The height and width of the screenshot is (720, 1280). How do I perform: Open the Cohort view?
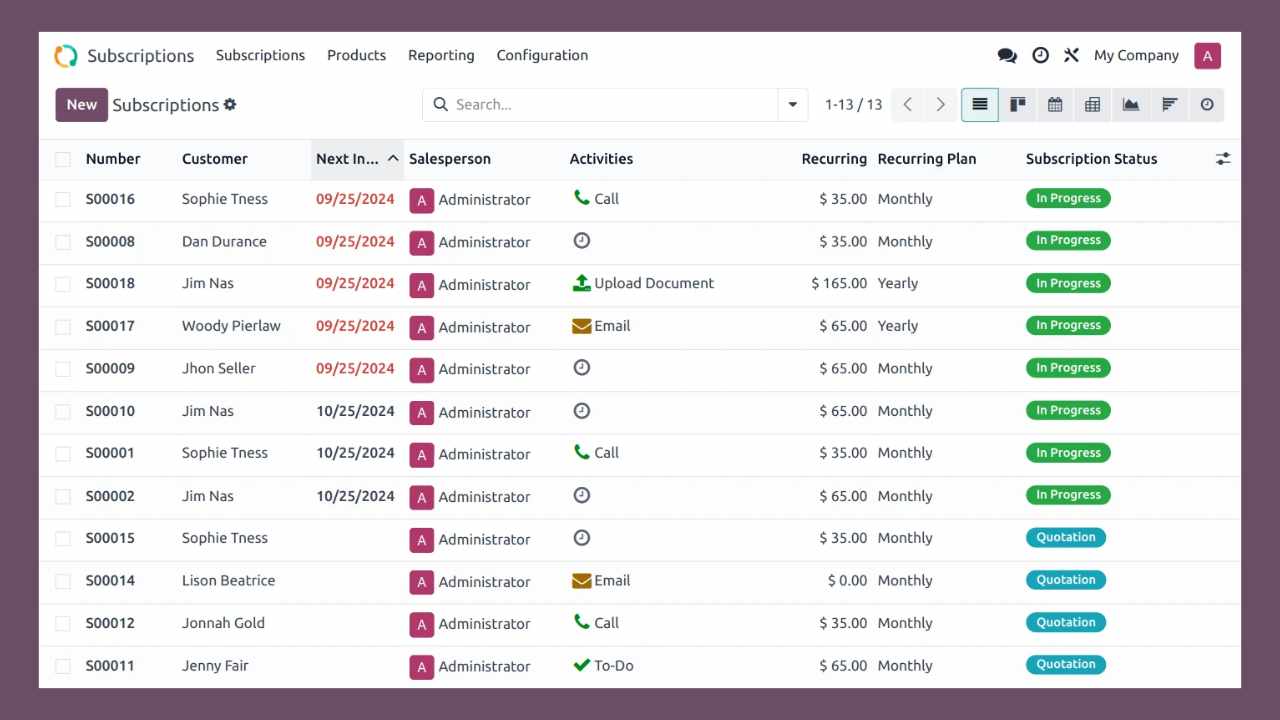click(1169, 105)
